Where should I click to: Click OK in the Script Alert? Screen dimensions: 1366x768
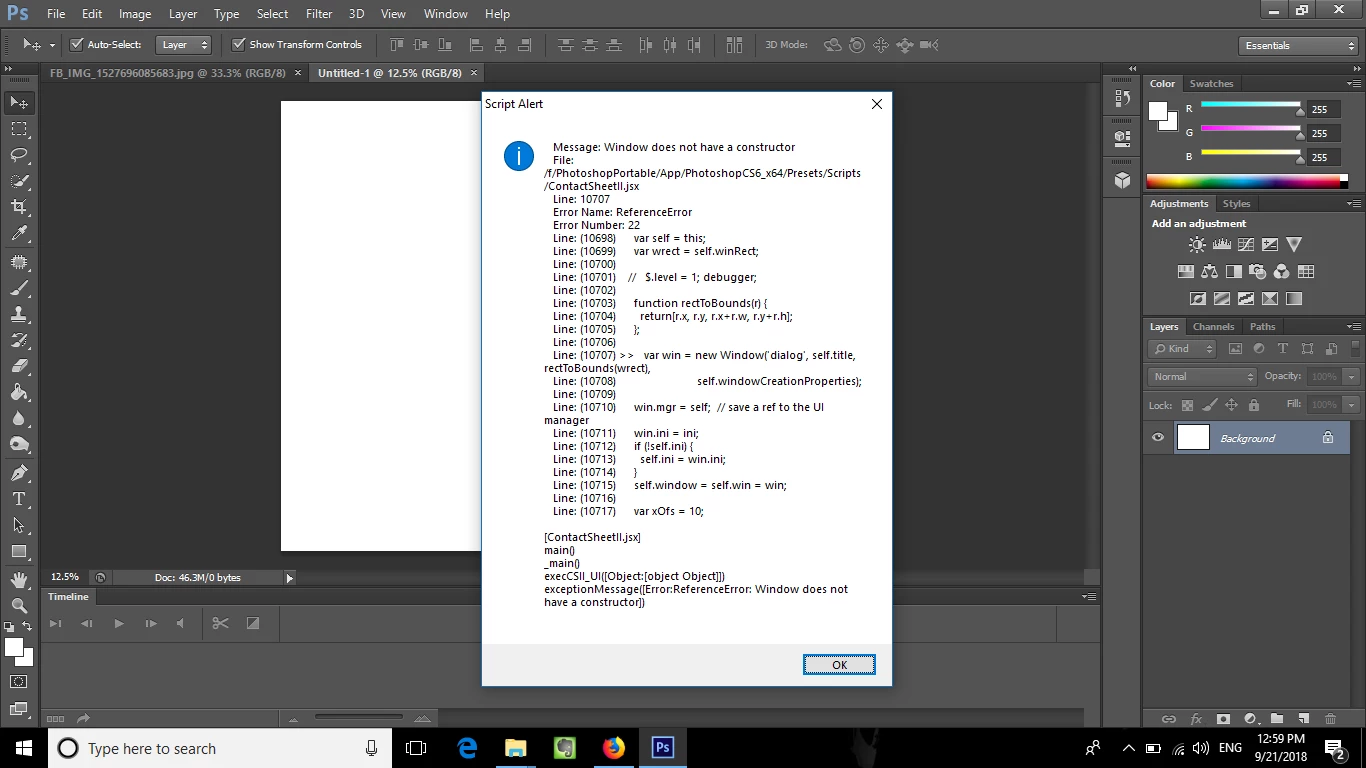(x=839, y=665)
